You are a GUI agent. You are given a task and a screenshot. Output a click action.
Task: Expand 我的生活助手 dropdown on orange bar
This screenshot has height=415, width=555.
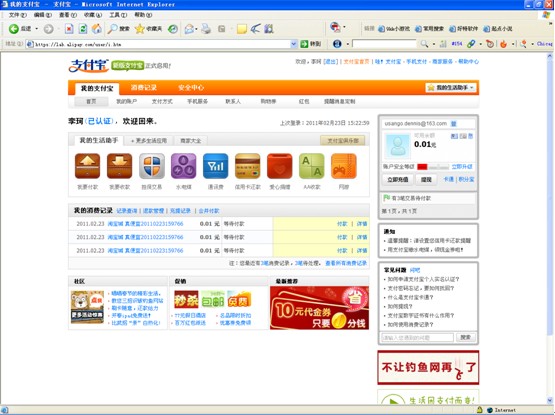click(x=452, y=87)
